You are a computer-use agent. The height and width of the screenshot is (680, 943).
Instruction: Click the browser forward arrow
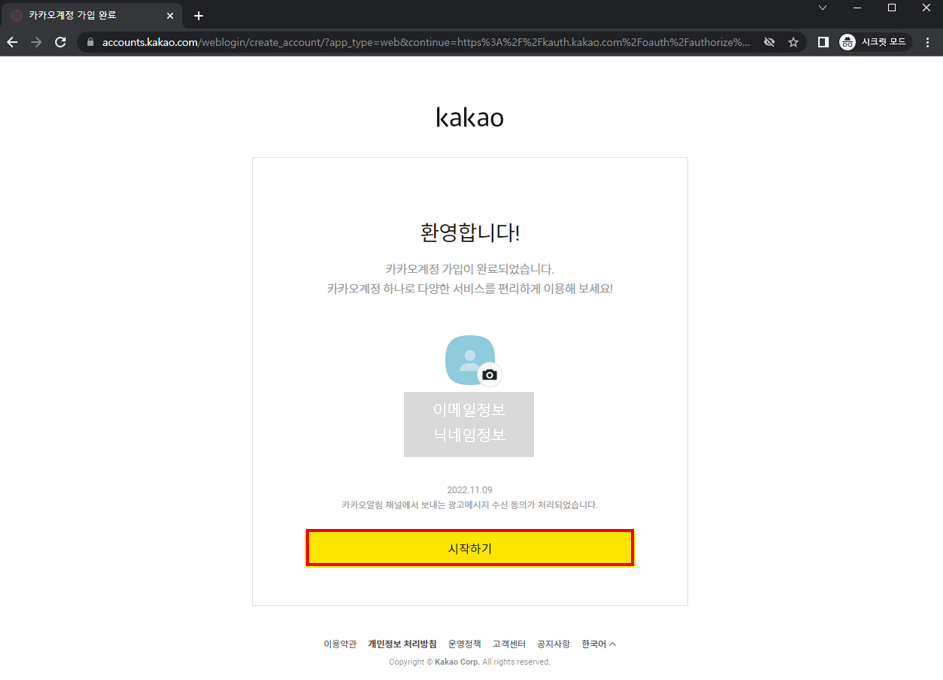point(36,42)
